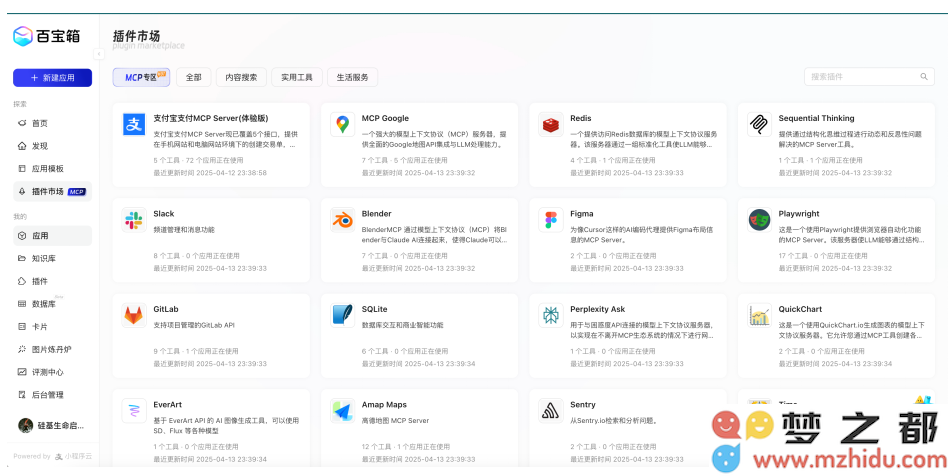Image resolution: width=949 pixels, height=476 pixels.
Task: Open the EverArt card title
Action: (x=168, y=405)
